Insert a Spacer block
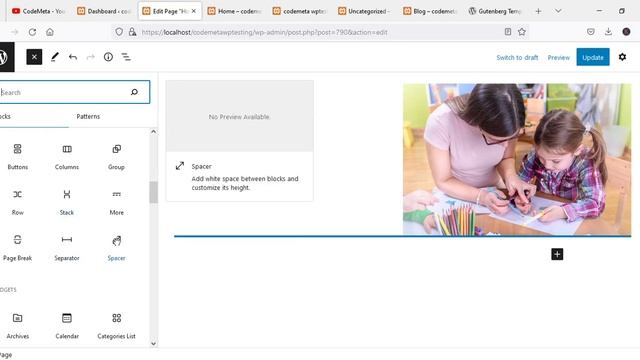Screen dimensions: 640x360 click(x=116, y=248)
